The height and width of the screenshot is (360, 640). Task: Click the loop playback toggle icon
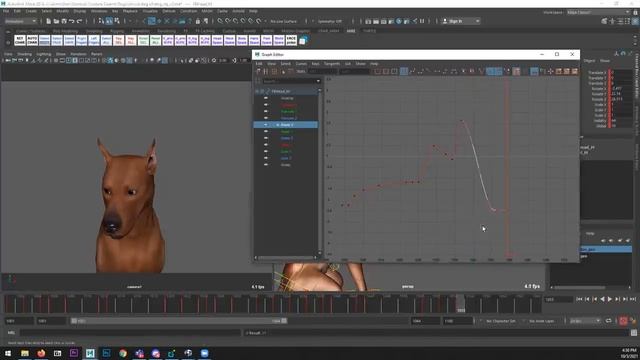609,321
